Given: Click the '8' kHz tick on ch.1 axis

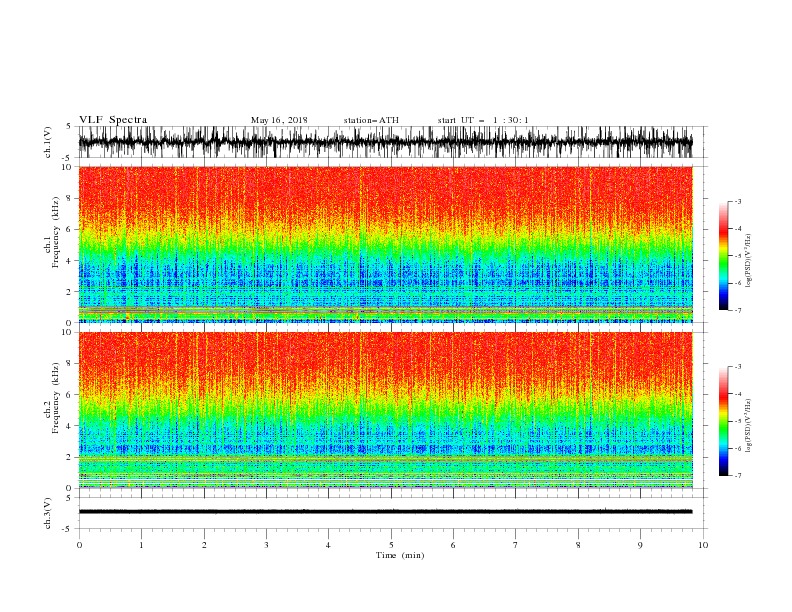Looking at the screenshot, I should 69,198.
